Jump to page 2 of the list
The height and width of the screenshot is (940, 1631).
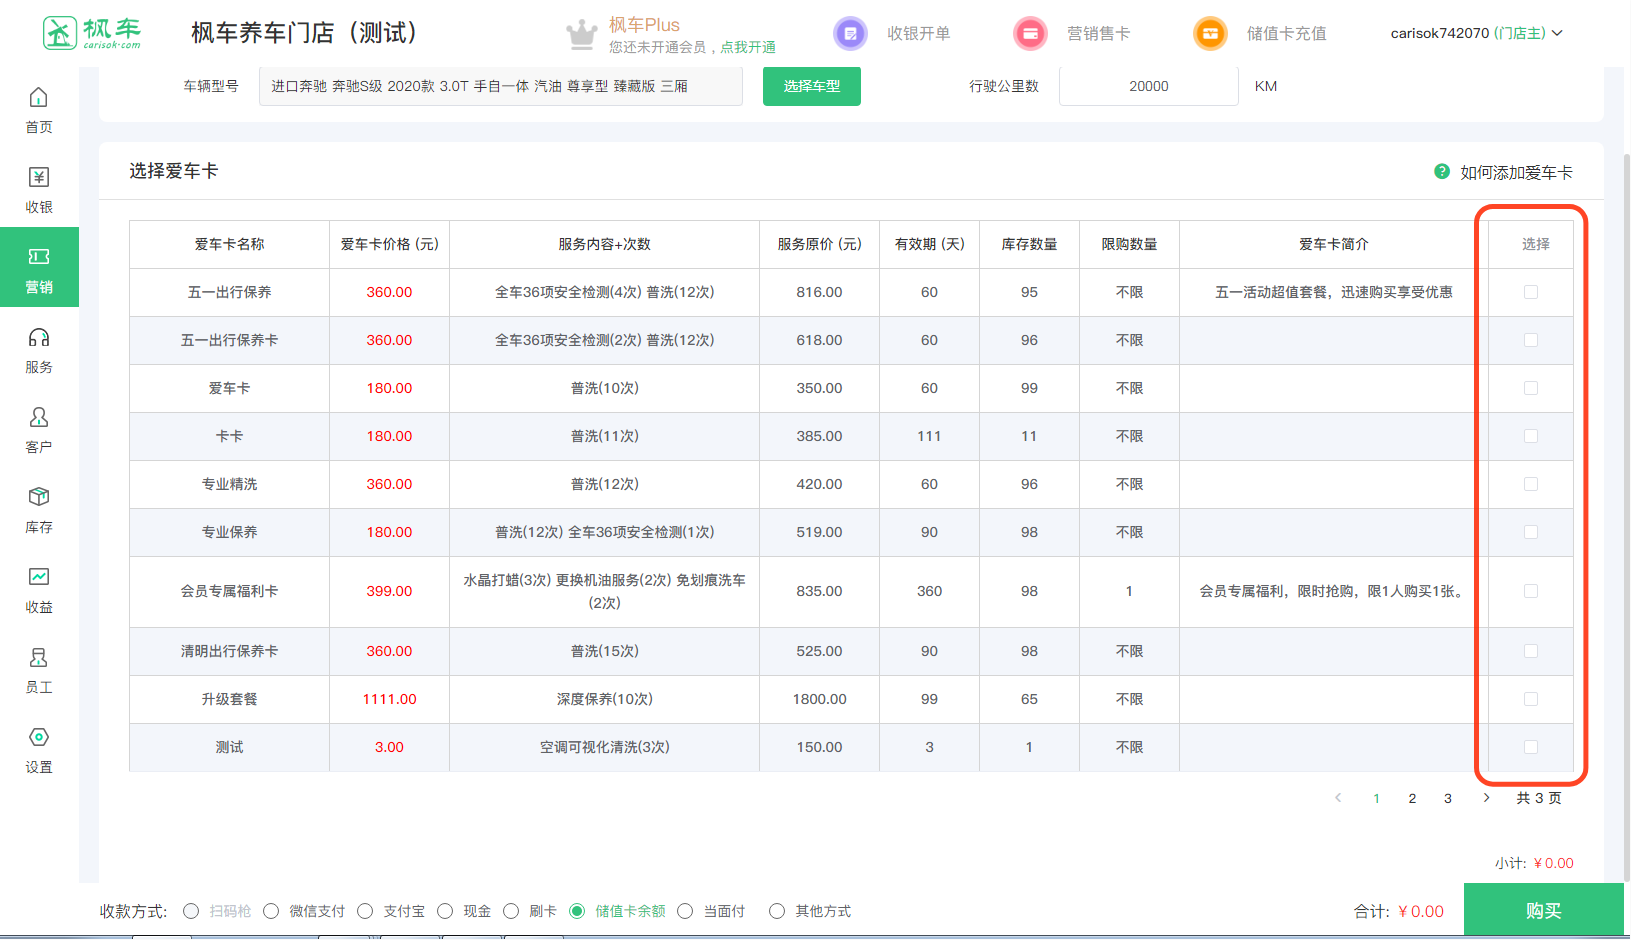pyautogui.click(x=1412, y=798)
